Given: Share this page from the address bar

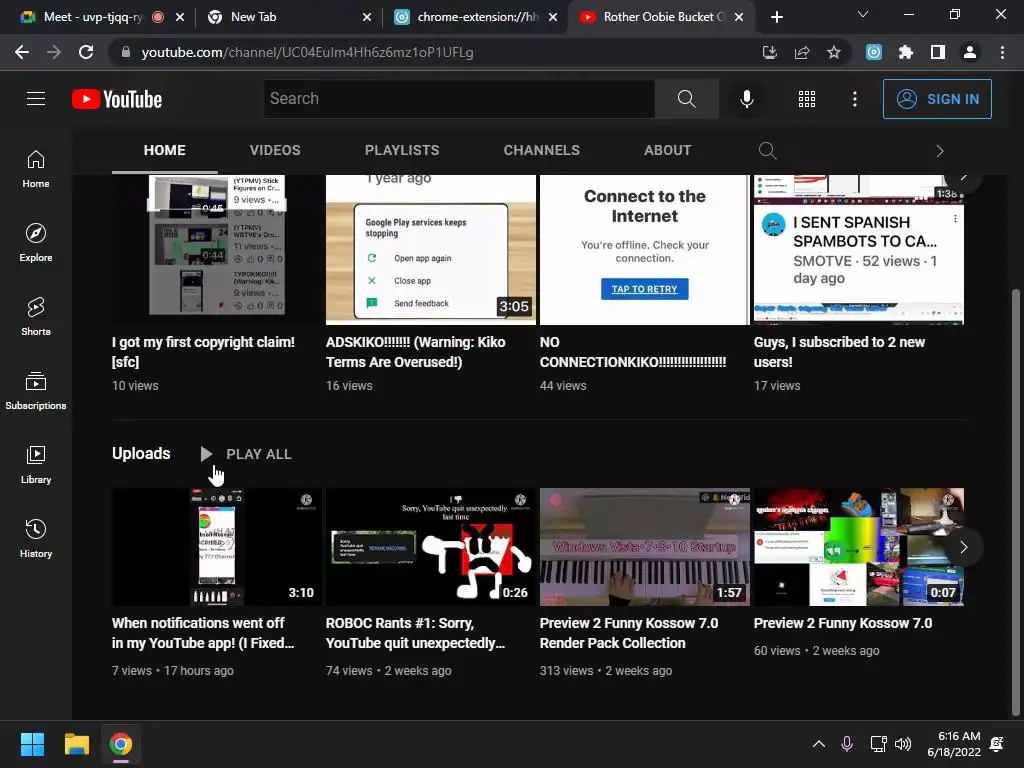Looking at the screenshot, I should pos(802,52).
